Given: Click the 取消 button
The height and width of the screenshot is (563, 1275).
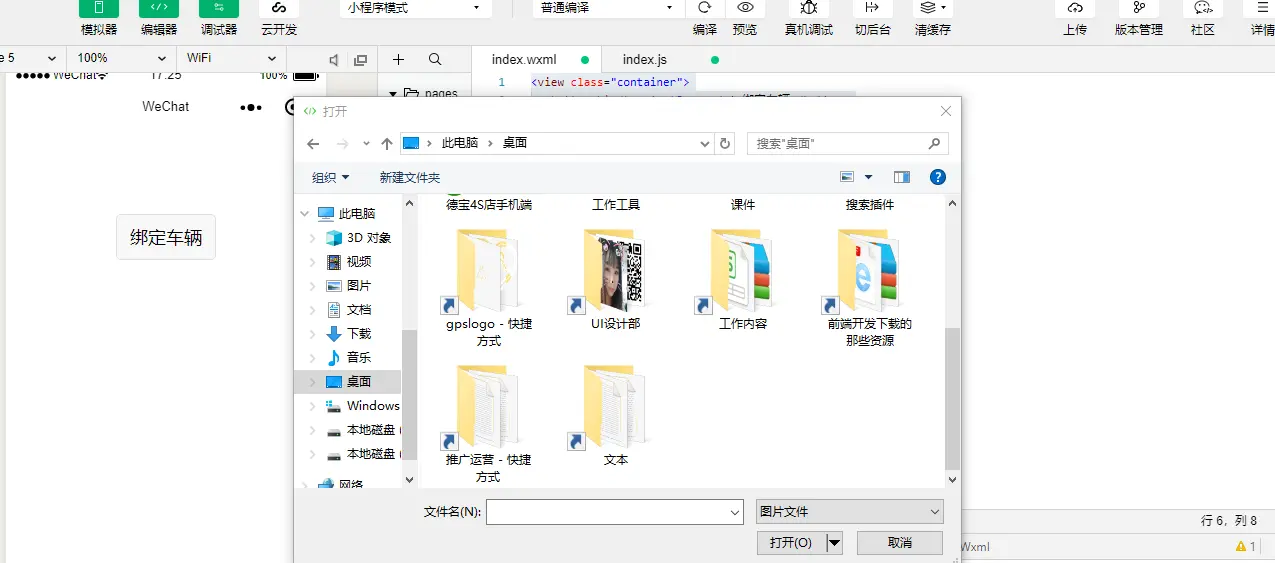Looking at the screenshot, I should [900, 542].
